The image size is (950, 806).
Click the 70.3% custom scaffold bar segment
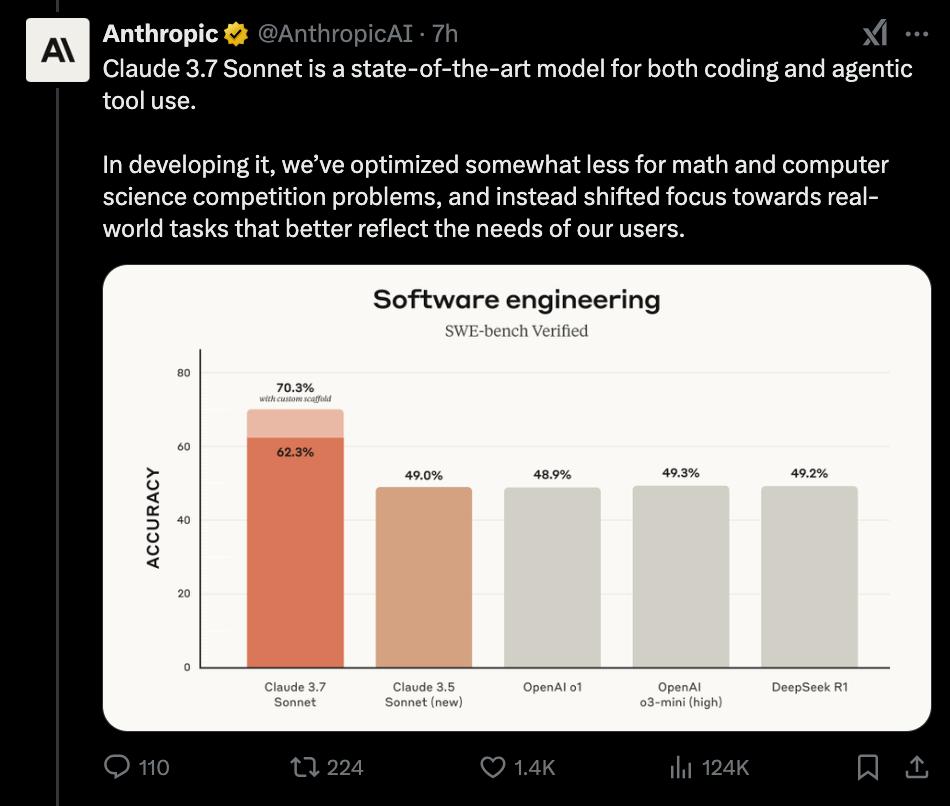point(295,423)
